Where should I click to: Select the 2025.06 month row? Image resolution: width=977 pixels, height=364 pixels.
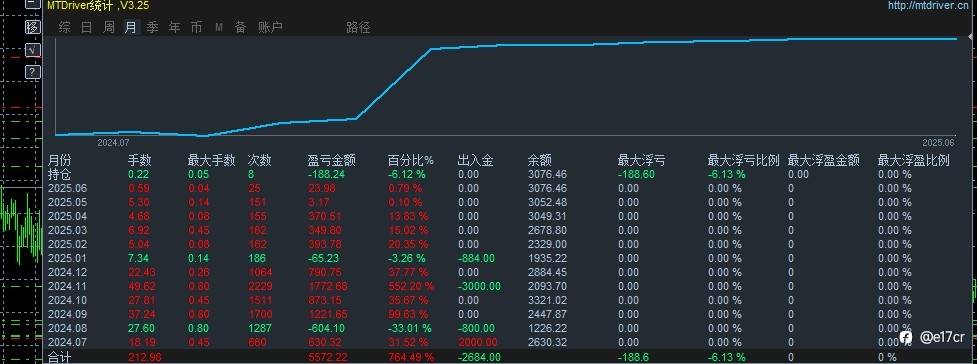coord(68,188)
